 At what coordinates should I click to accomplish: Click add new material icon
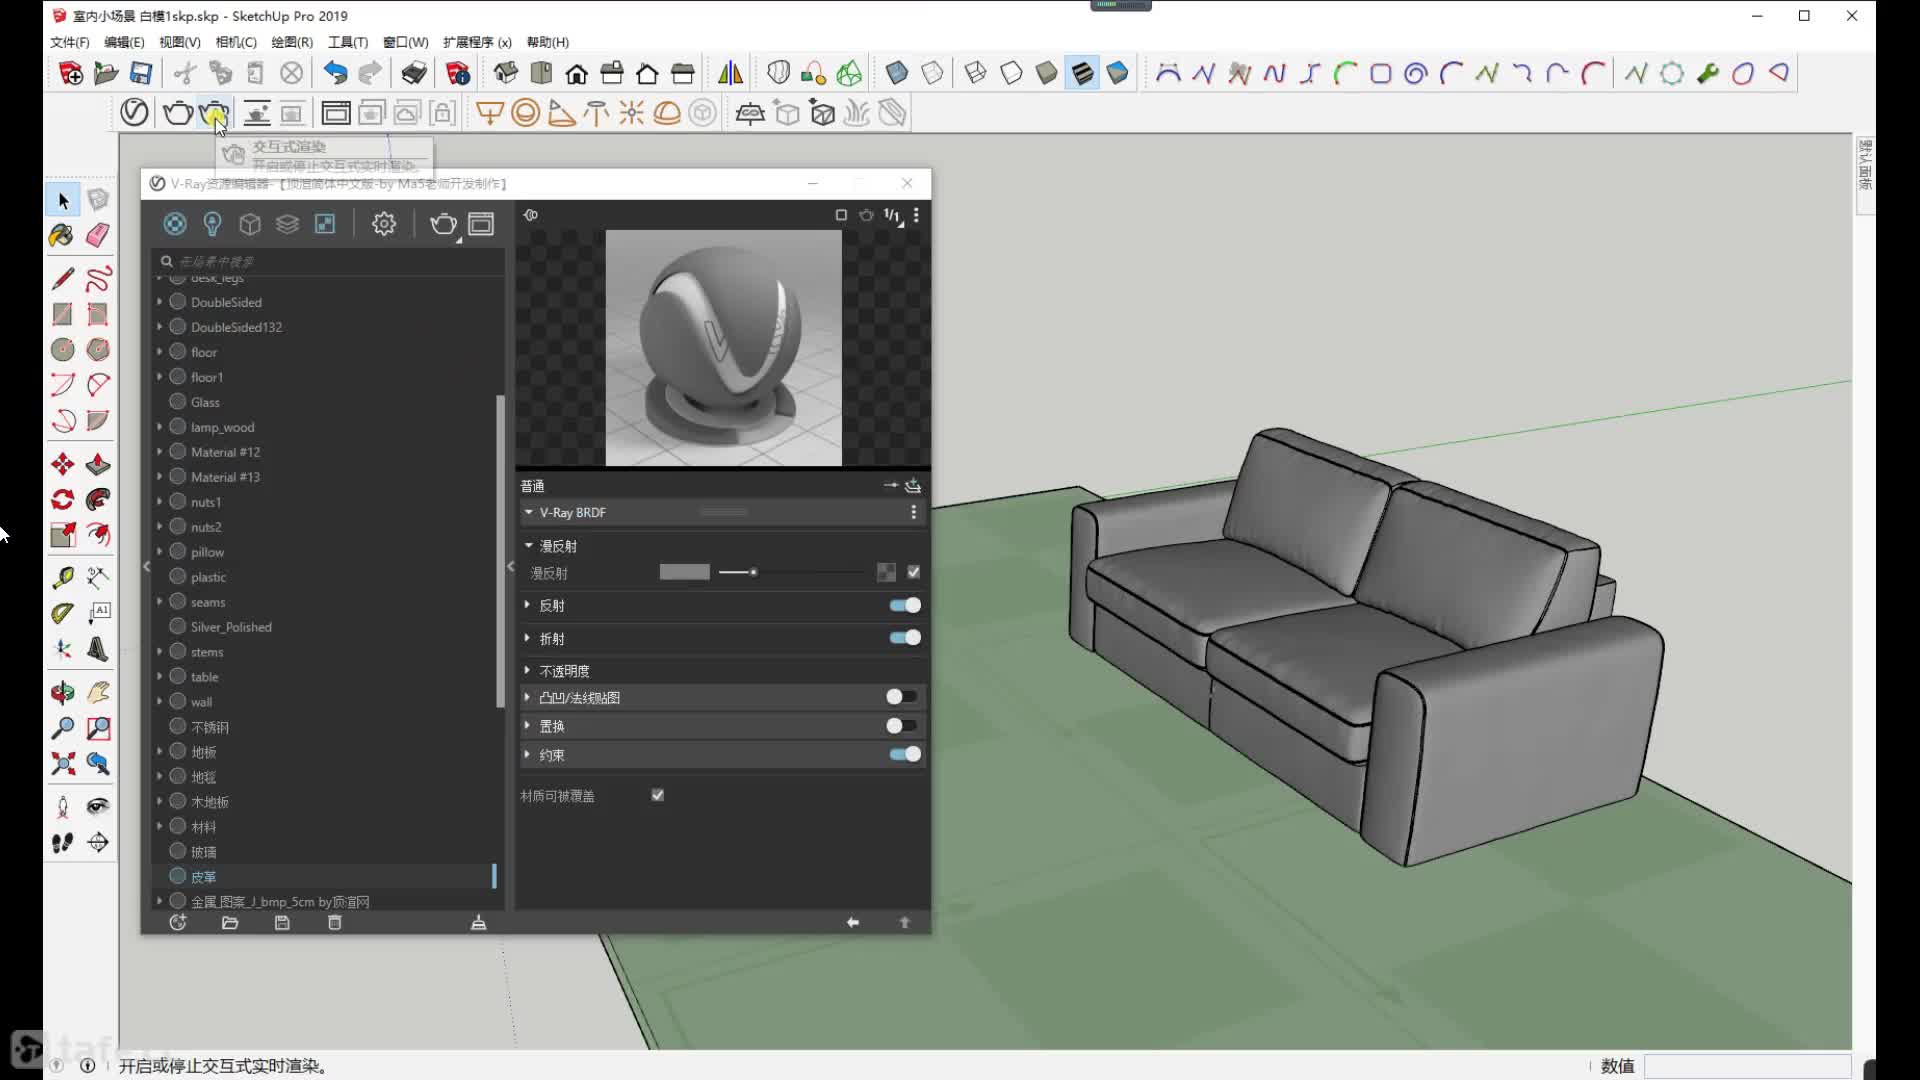click(178, 923)
